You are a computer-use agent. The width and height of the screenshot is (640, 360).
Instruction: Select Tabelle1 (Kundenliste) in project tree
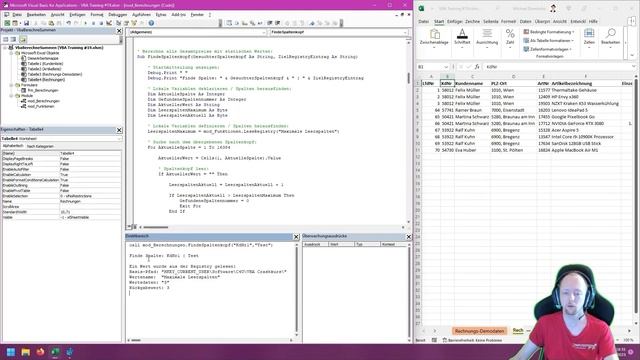45,64
